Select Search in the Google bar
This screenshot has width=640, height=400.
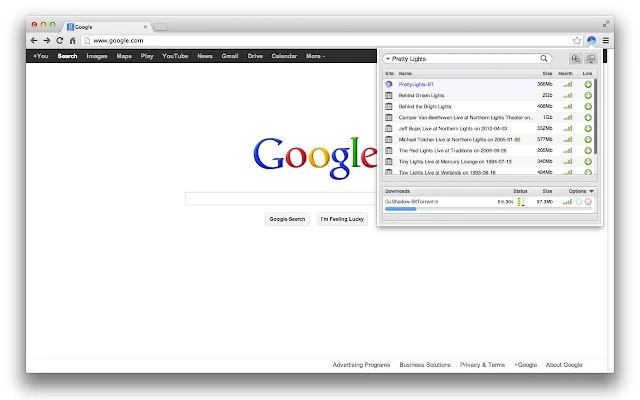(x=67, y=56)
